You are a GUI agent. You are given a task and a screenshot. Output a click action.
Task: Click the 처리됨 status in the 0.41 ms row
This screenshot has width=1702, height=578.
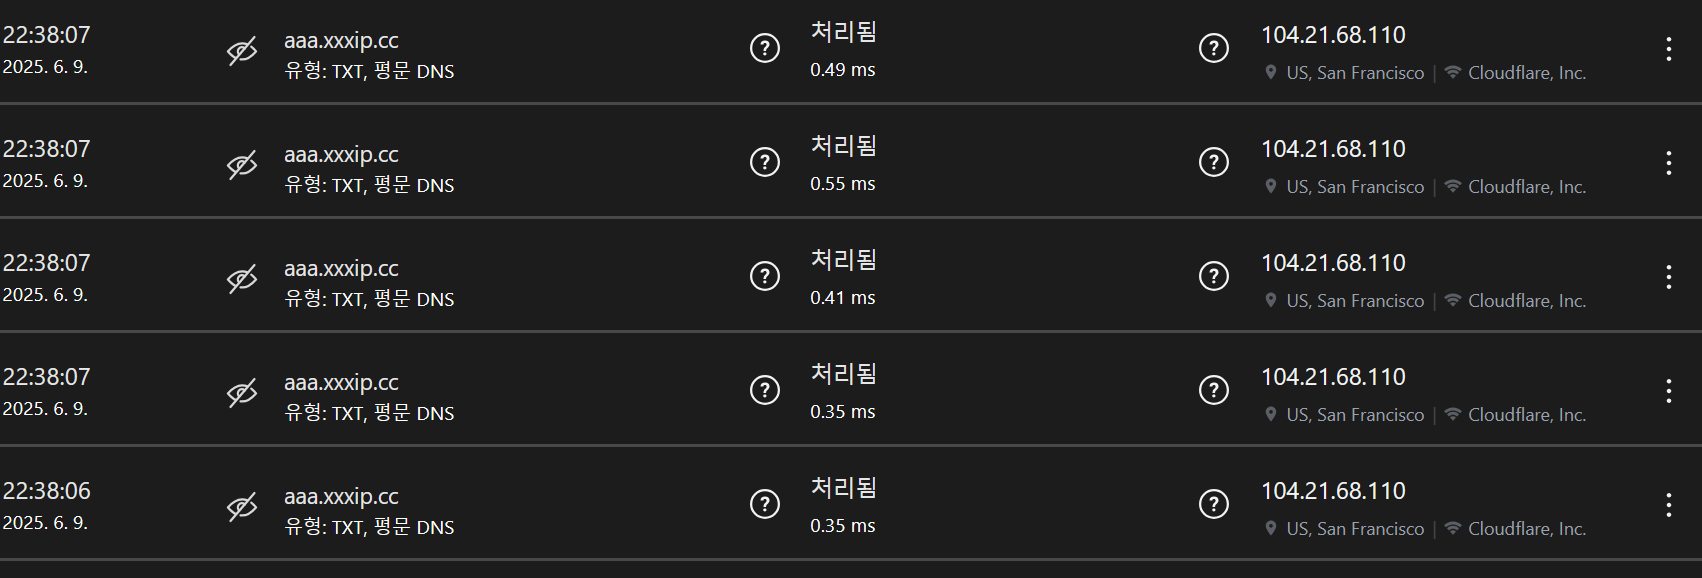[843, 260]
